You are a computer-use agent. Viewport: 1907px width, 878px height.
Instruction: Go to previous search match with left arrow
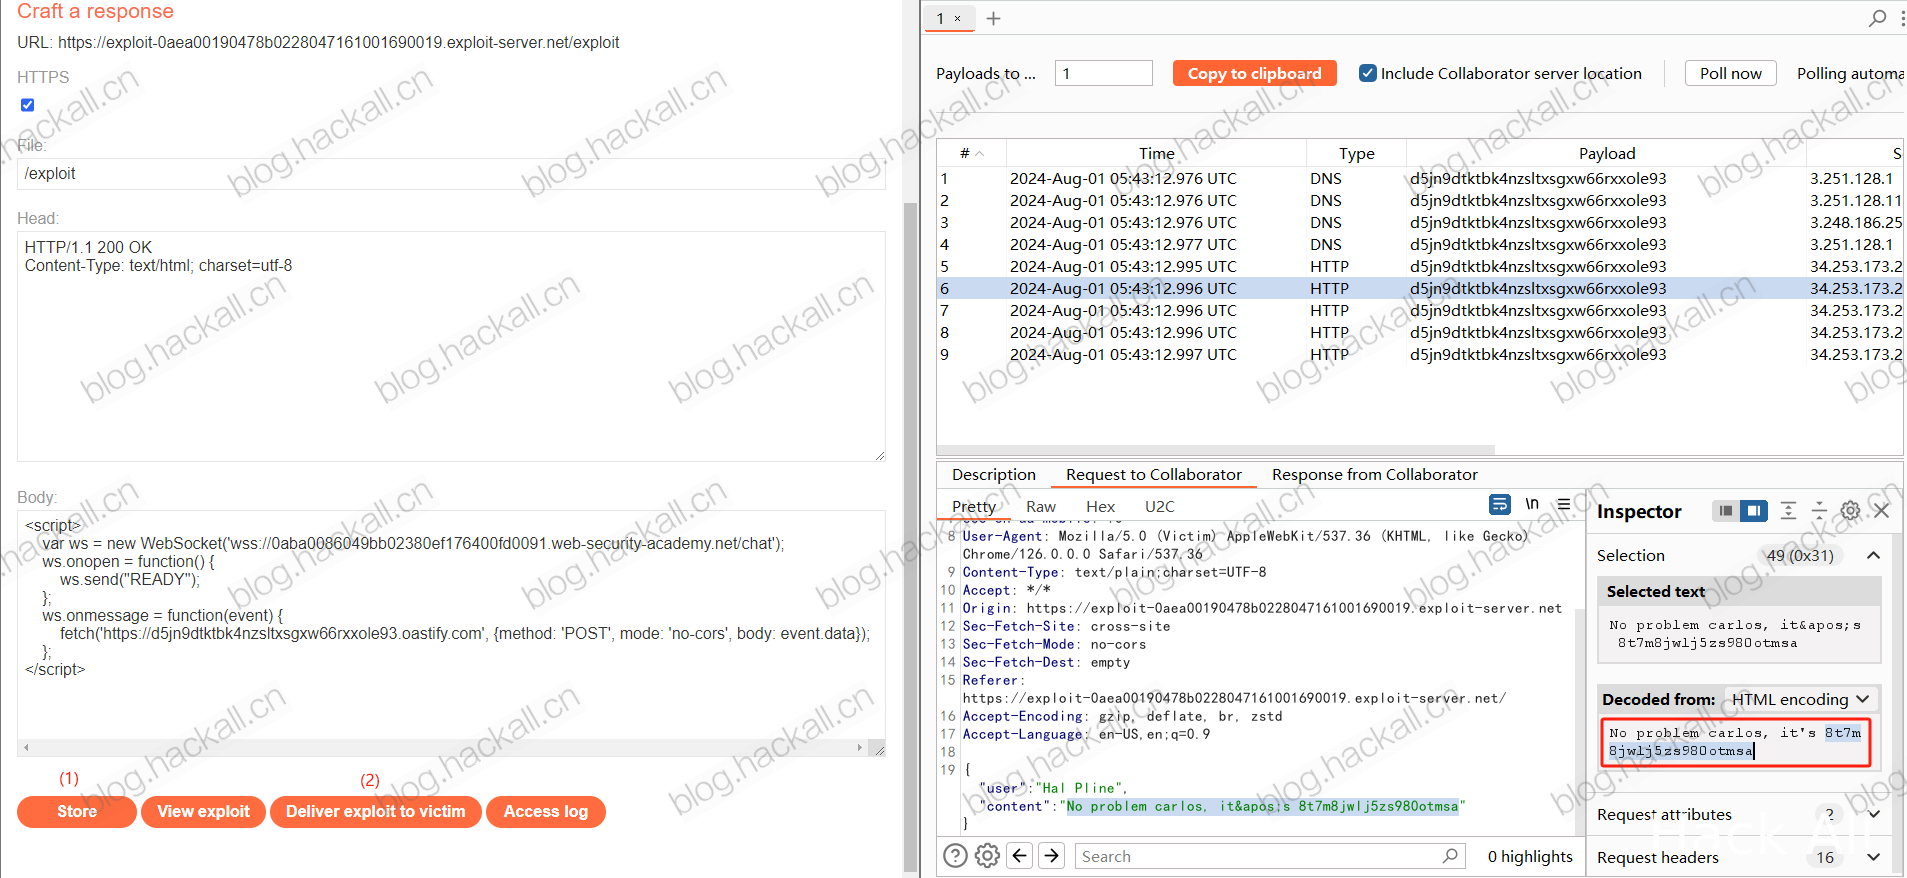(x=1019, y=855)
